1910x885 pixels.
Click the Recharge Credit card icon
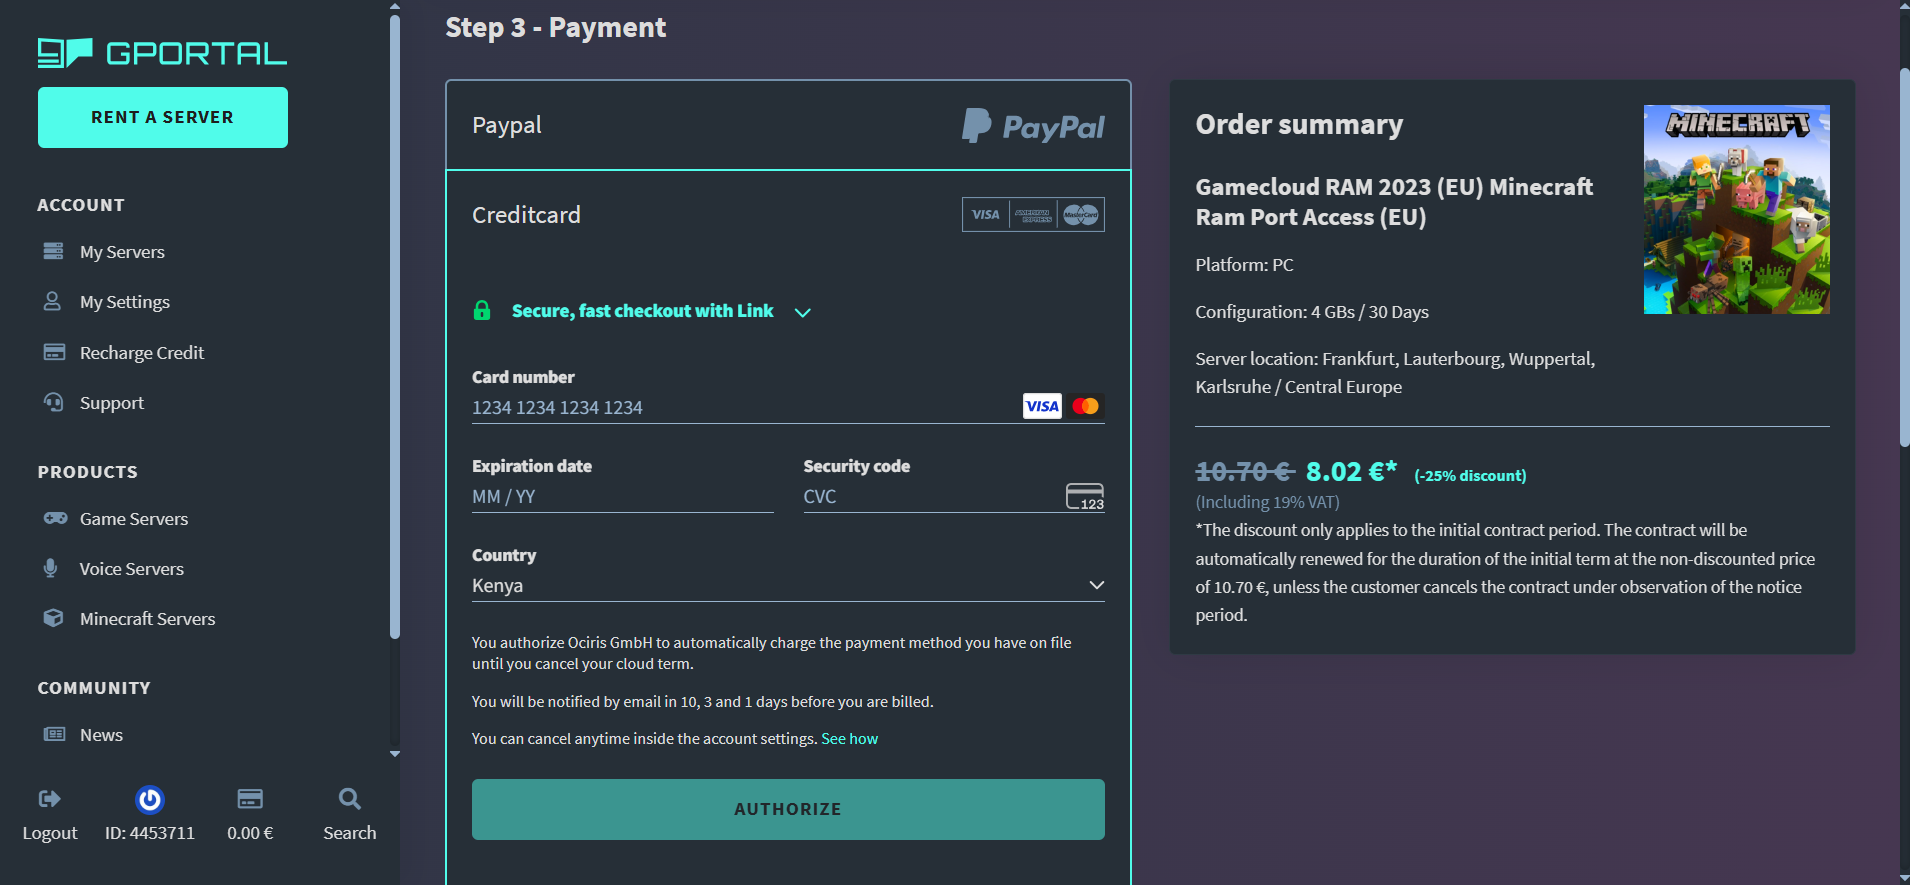coord(54,352)
